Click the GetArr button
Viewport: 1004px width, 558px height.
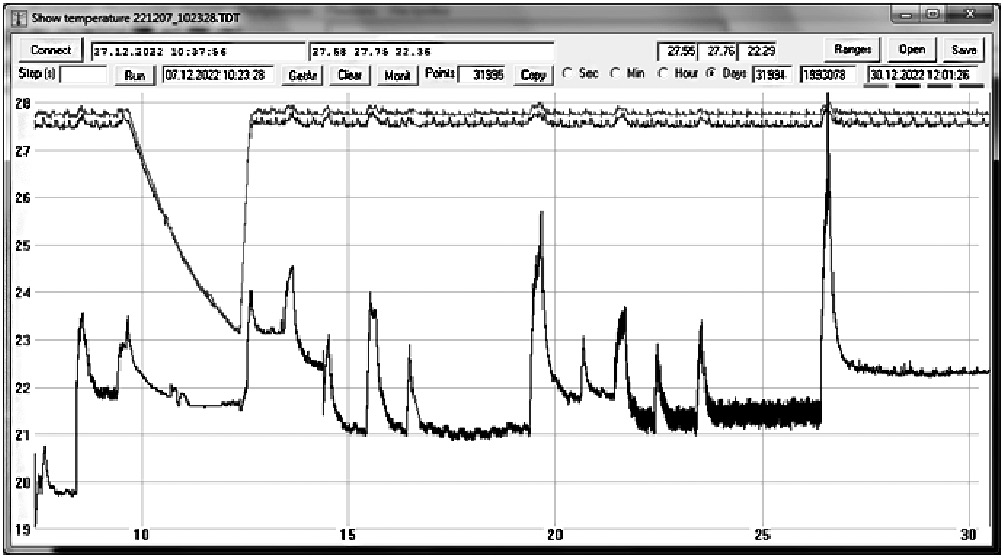[304, 75]
